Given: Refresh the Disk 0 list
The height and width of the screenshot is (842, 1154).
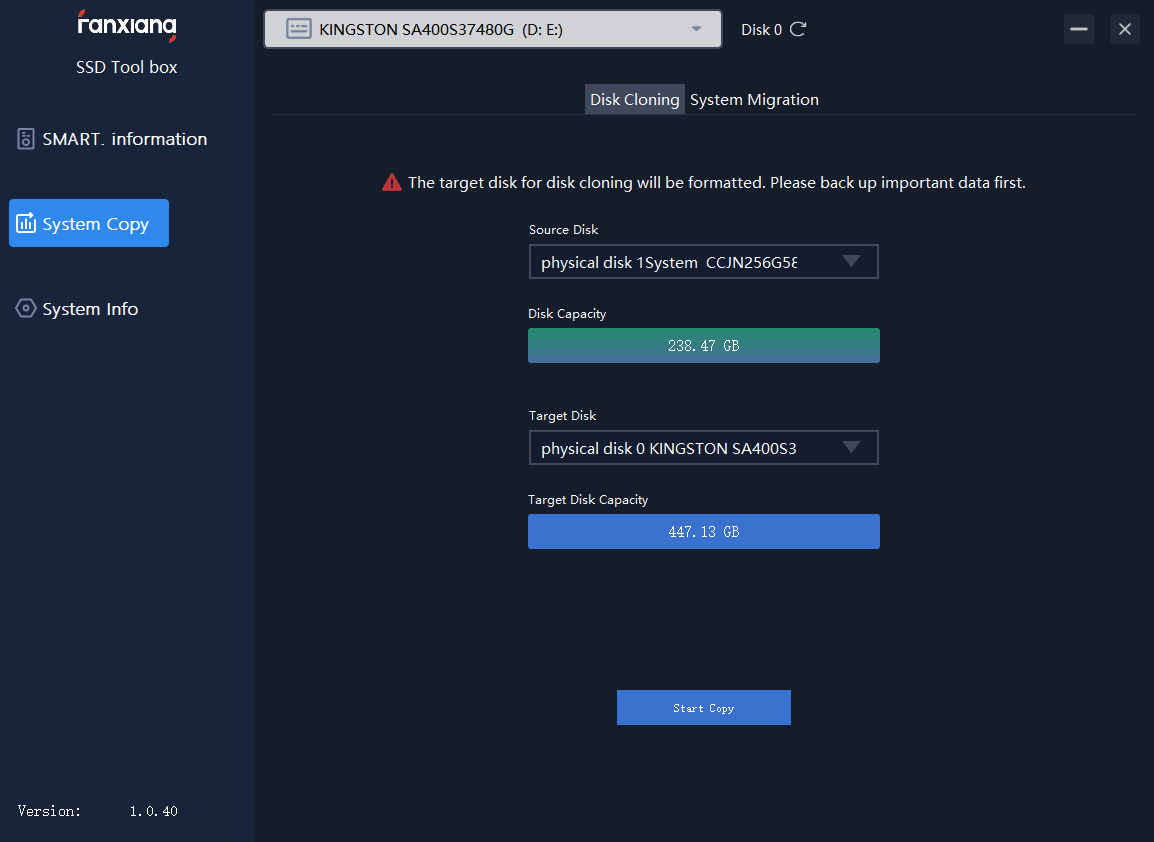Looking at the screenshot, I should click(798, 29).
